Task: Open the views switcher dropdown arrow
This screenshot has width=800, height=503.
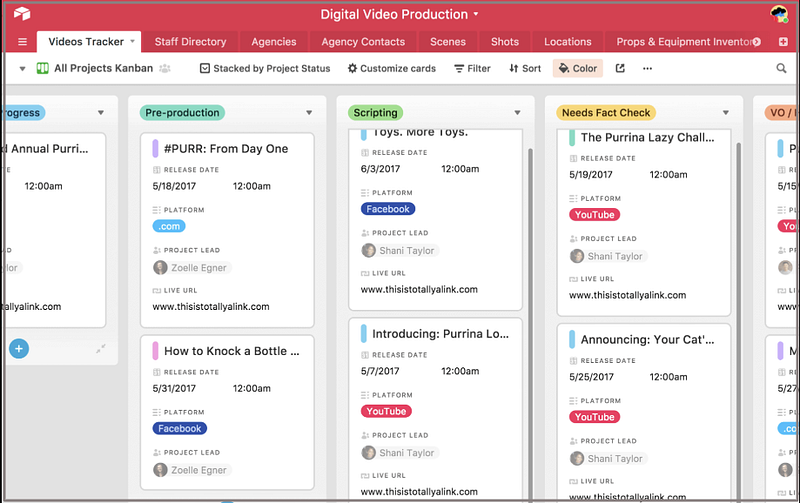Action: (x=22, y=68)
